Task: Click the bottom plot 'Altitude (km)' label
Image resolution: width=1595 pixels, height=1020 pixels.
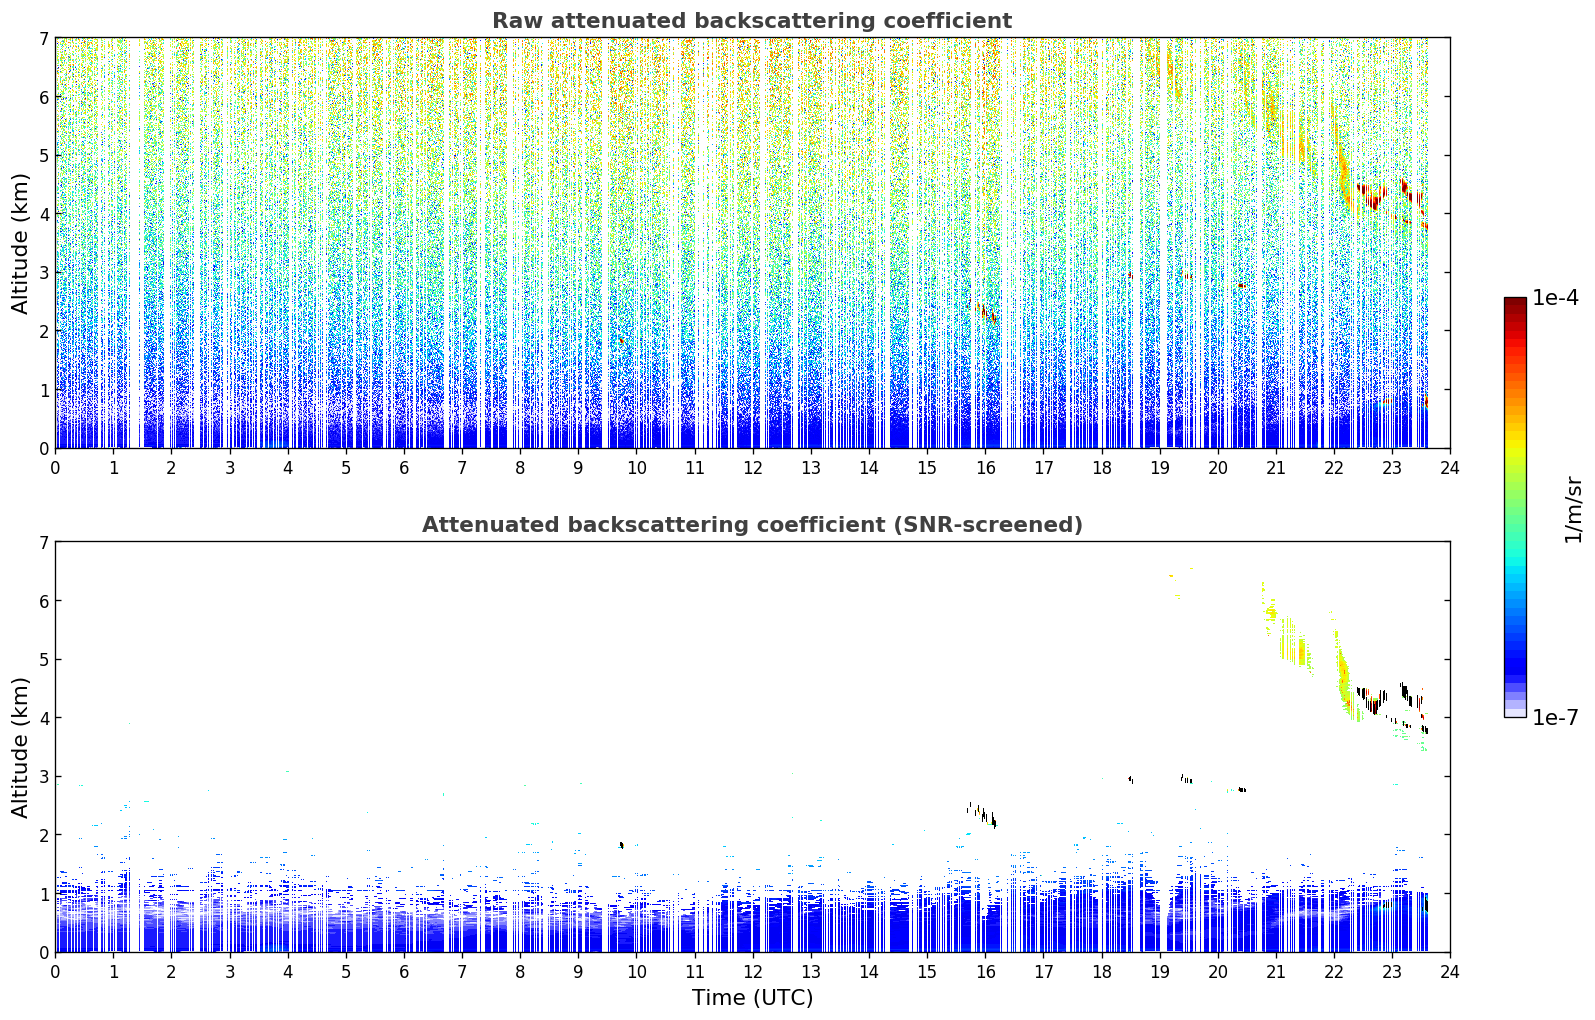Action: 21,747
